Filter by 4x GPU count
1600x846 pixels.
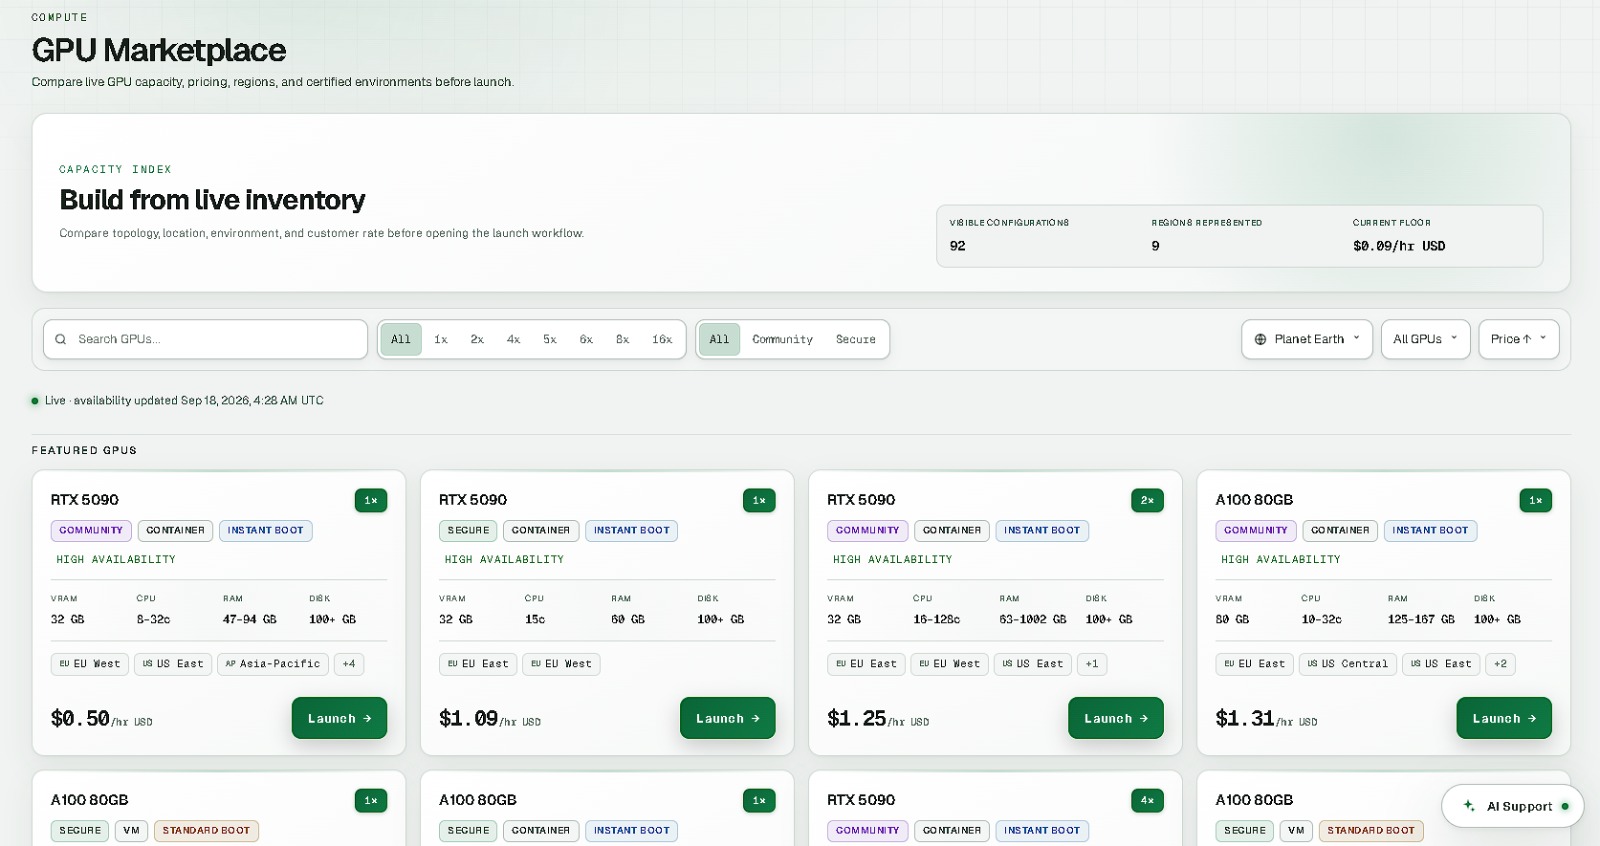[513, 339]
